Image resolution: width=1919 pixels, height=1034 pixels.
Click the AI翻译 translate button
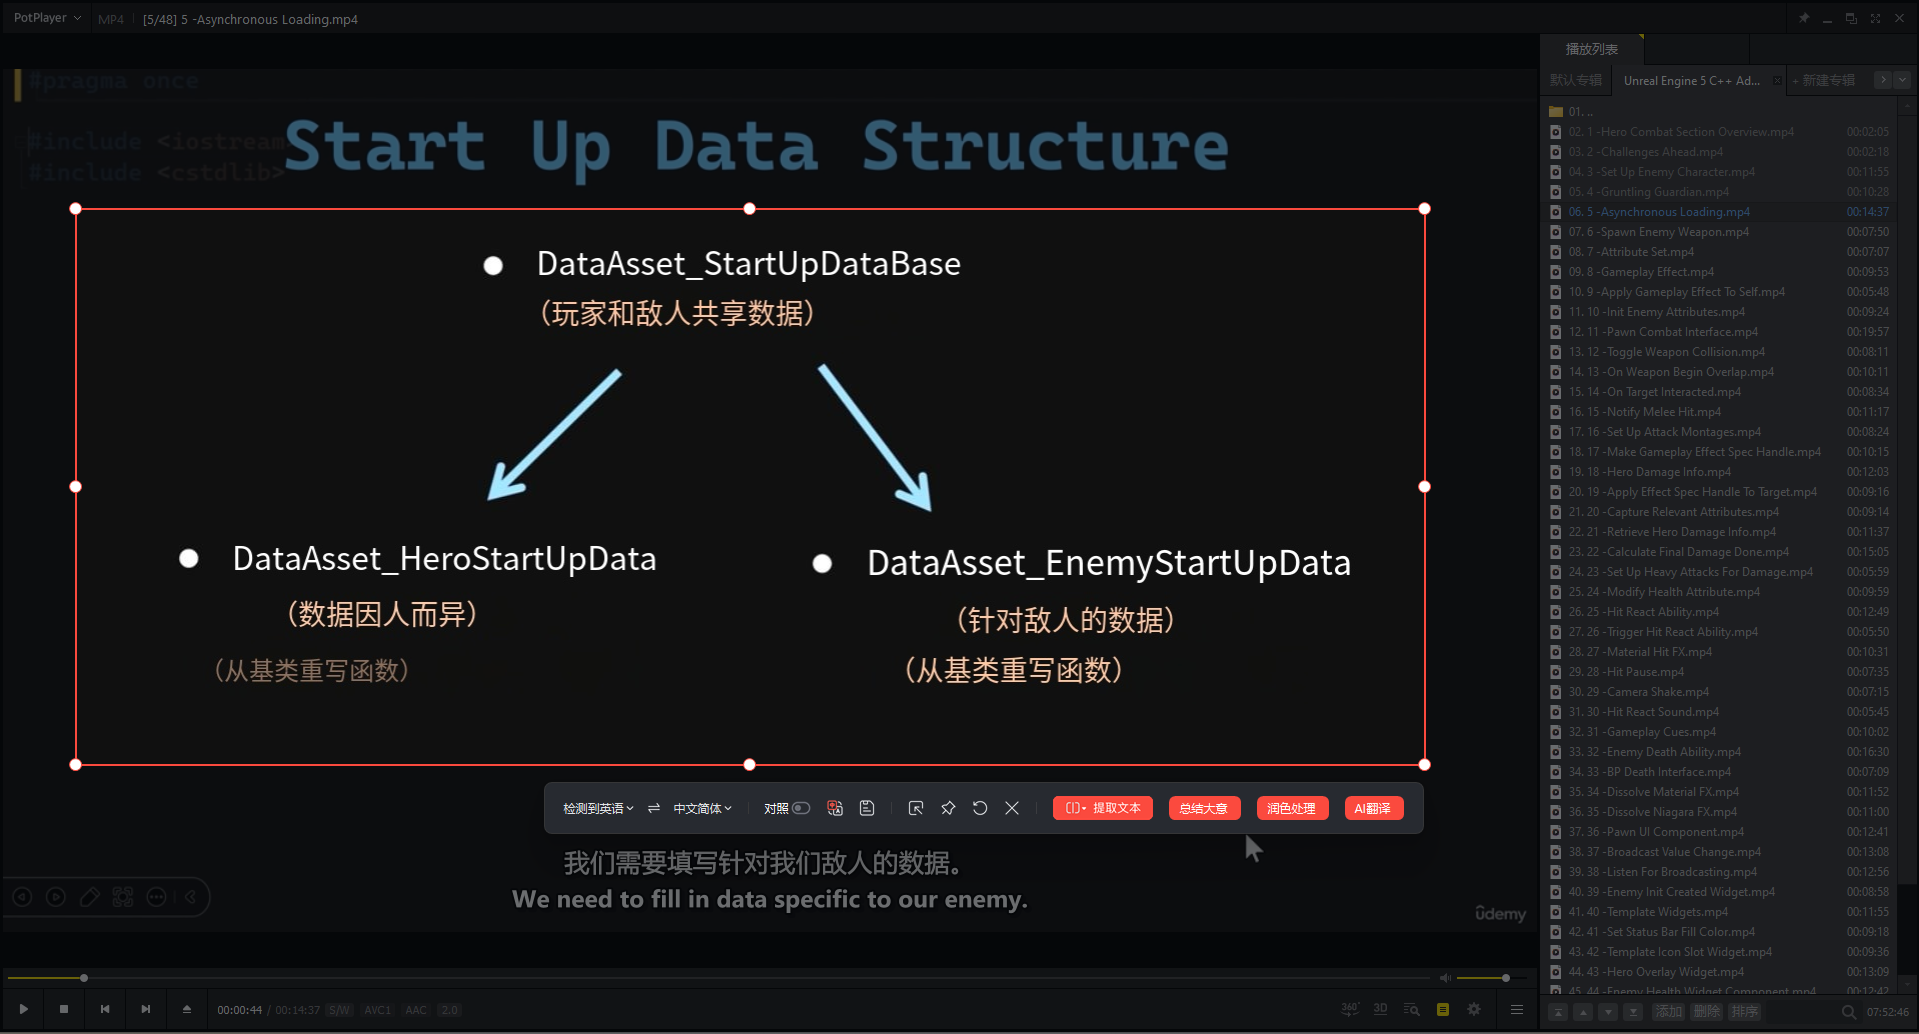[1373, 808]
